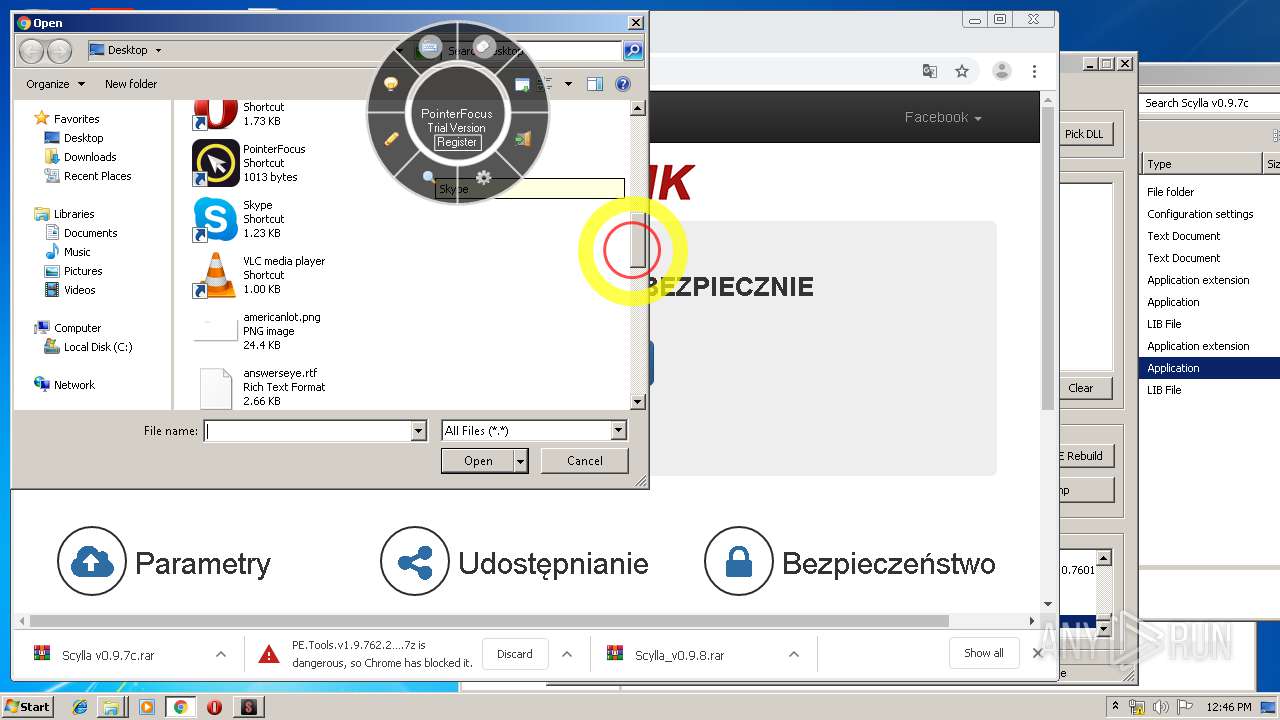Expand options for Scylla_v0.9.8.rar download
Viewport: 1280px width, 720px height.
coord(793,654)
